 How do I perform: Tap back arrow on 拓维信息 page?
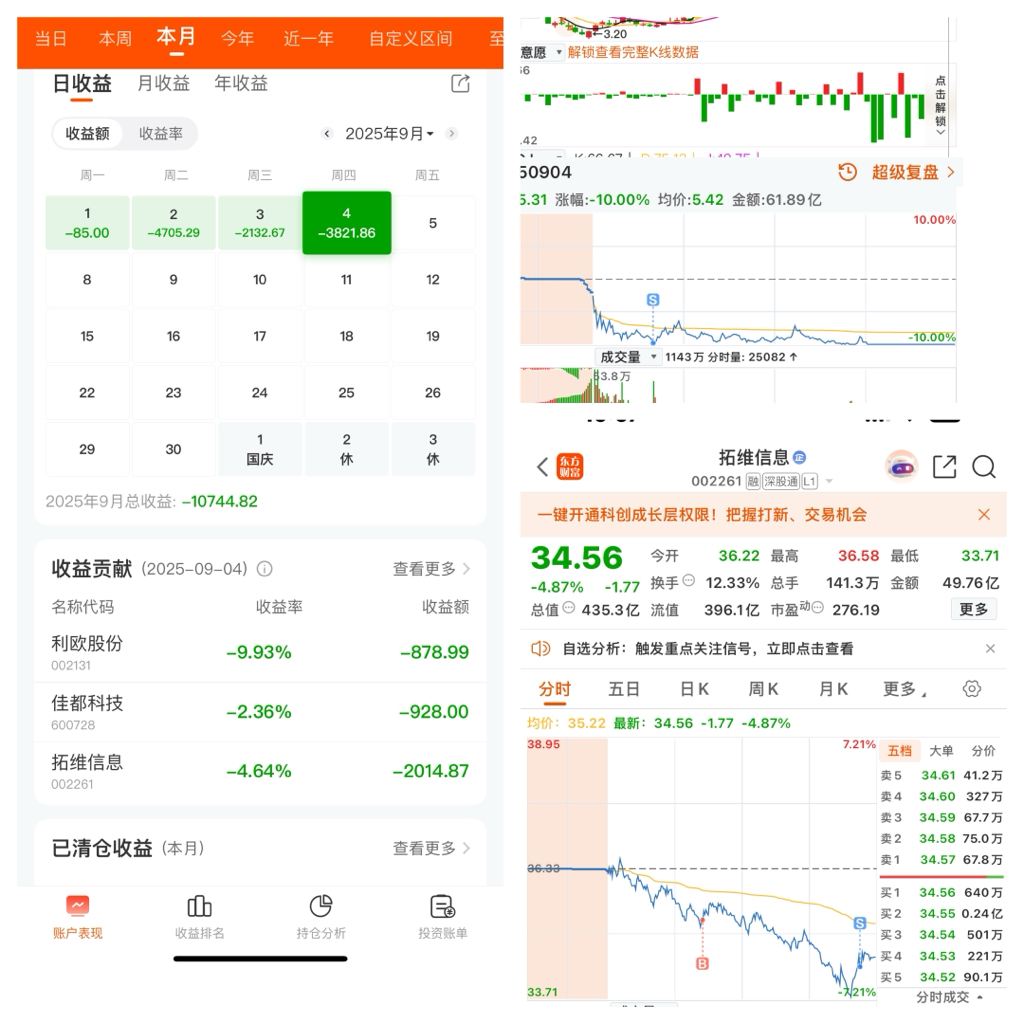coord(542,467)
